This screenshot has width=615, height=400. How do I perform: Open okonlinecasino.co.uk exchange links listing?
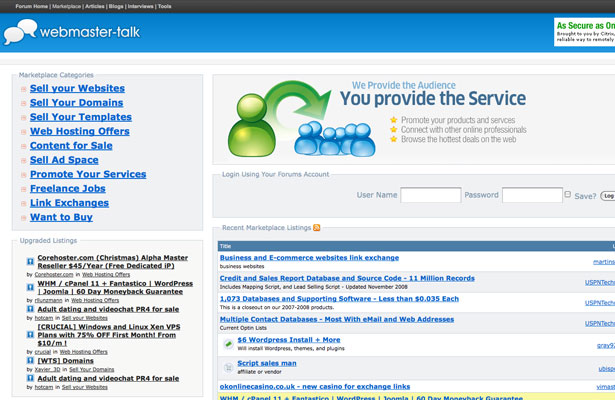(x=315, y=386)
